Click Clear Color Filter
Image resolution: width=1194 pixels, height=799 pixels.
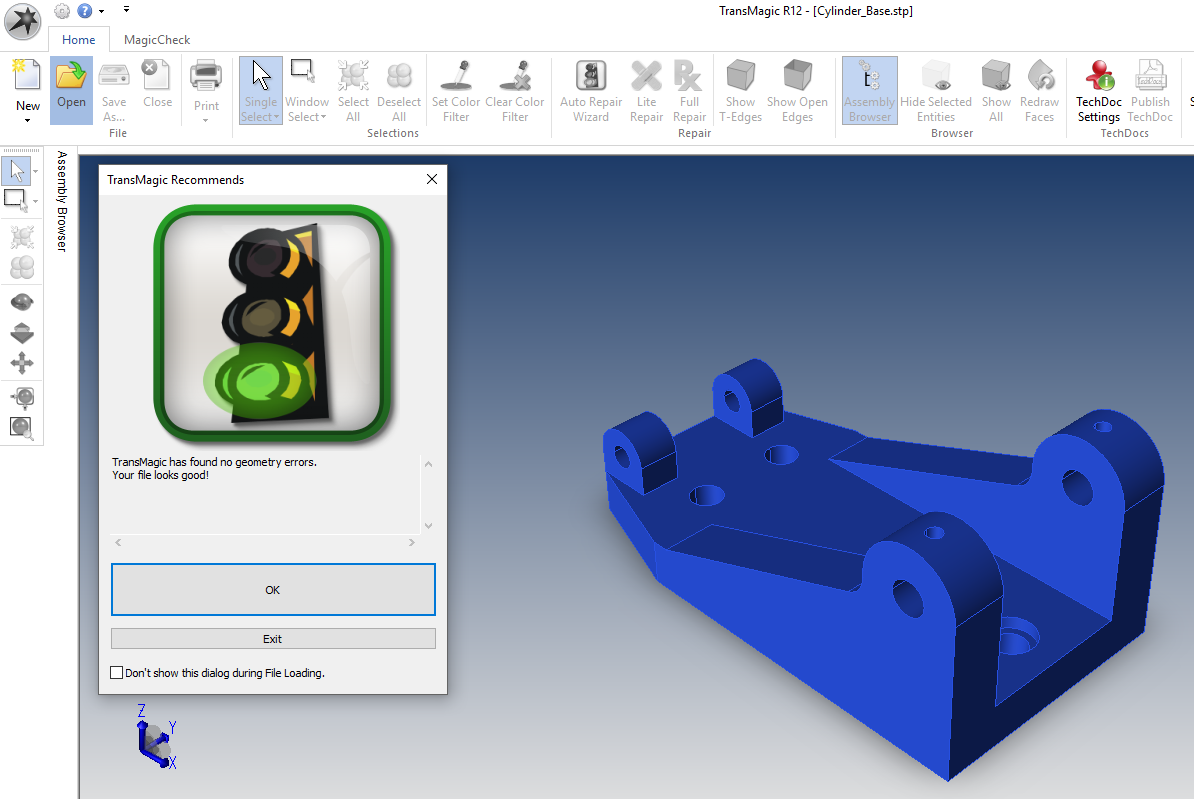click(515, 90)
